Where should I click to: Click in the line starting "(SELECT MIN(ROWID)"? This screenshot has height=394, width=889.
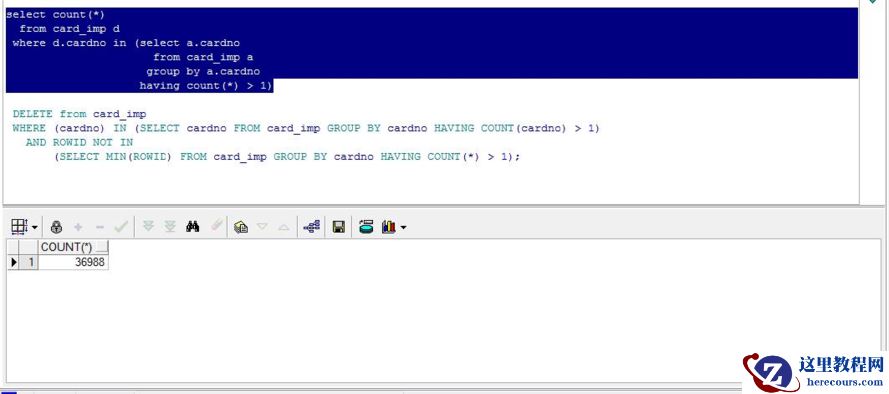(287, 156)
